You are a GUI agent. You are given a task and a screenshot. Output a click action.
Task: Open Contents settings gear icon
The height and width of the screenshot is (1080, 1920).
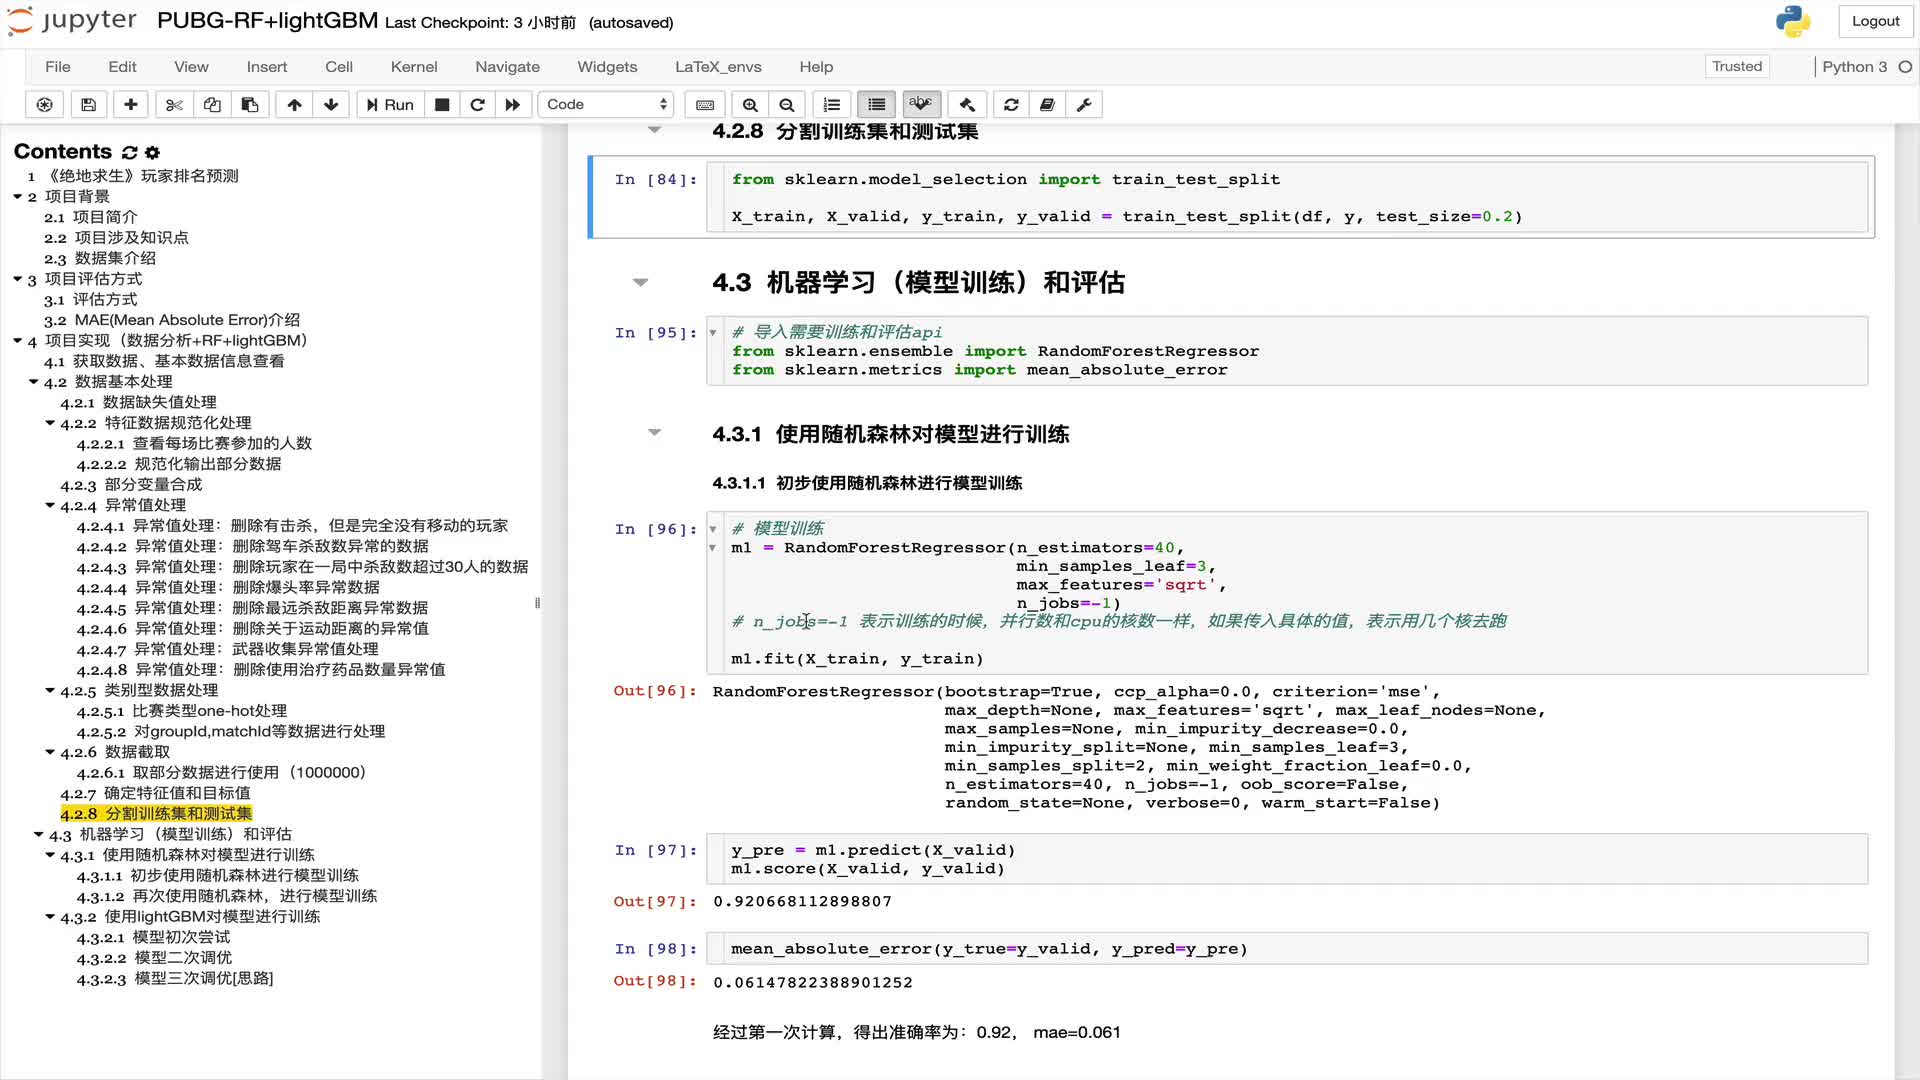click(x=152, y=152)
